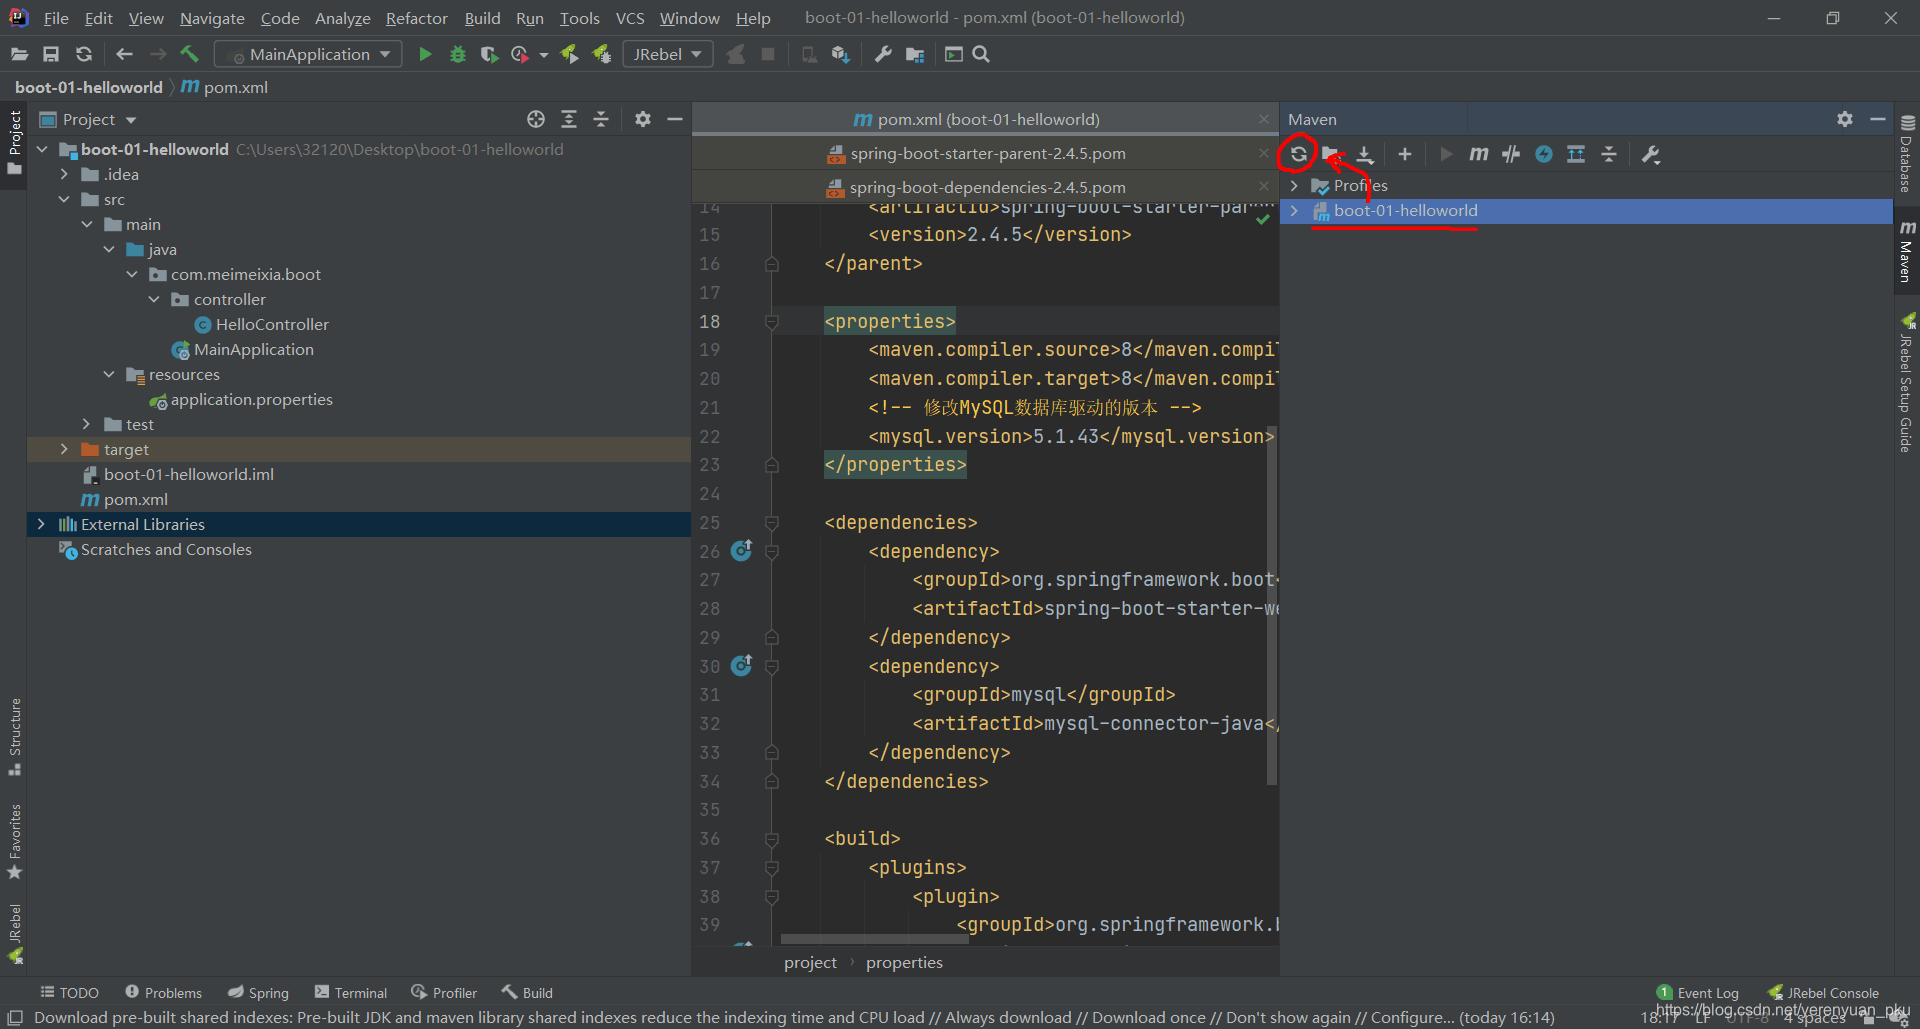
Task: Collapse all in Project panel
Action: (x=601, y=119)
